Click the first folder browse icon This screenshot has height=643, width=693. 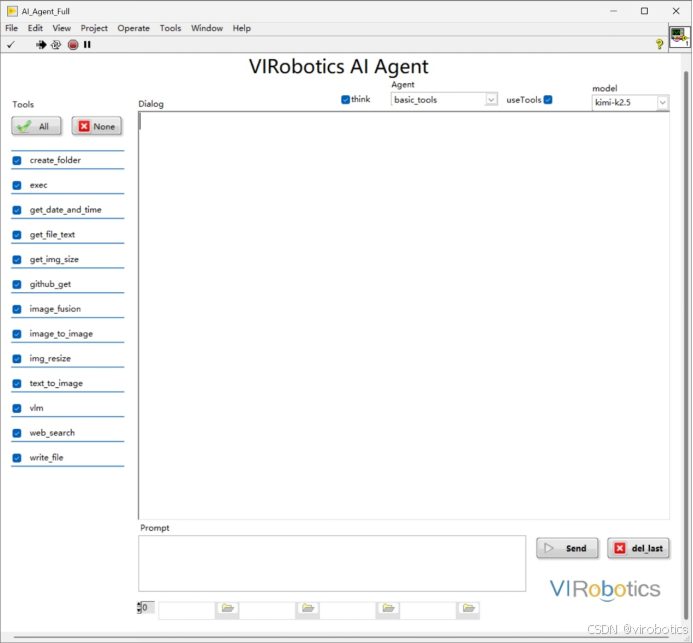point(228,609)
